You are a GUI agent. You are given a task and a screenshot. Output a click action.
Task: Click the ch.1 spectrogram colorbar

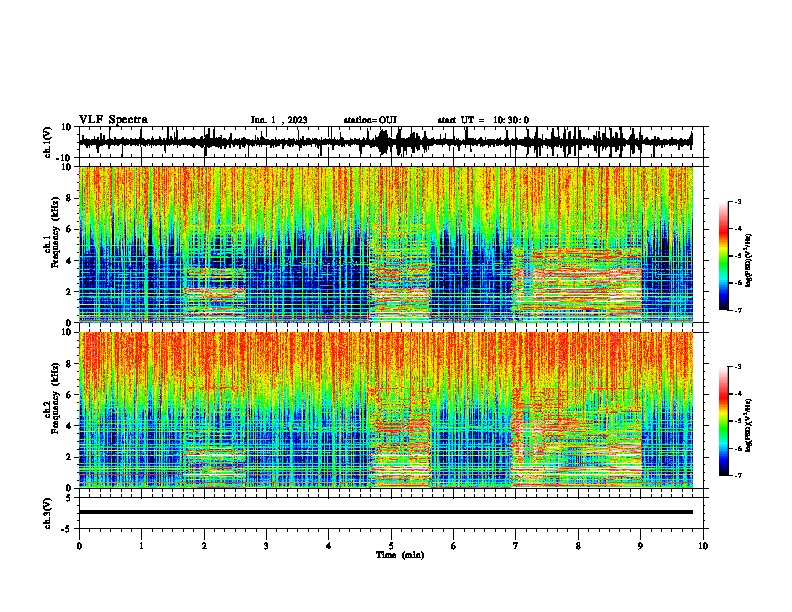723,256
